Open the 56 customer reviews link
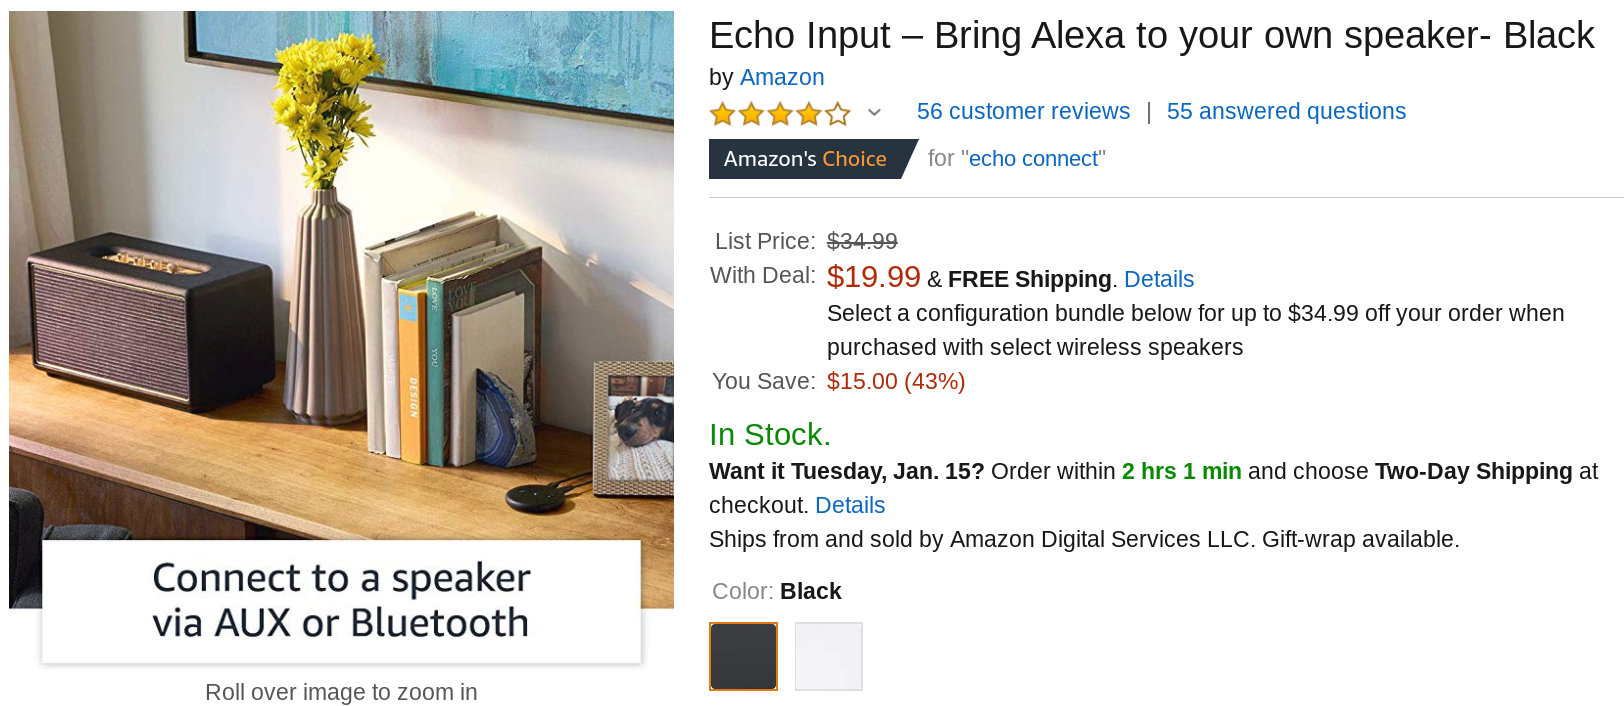 click(1022, 111)
